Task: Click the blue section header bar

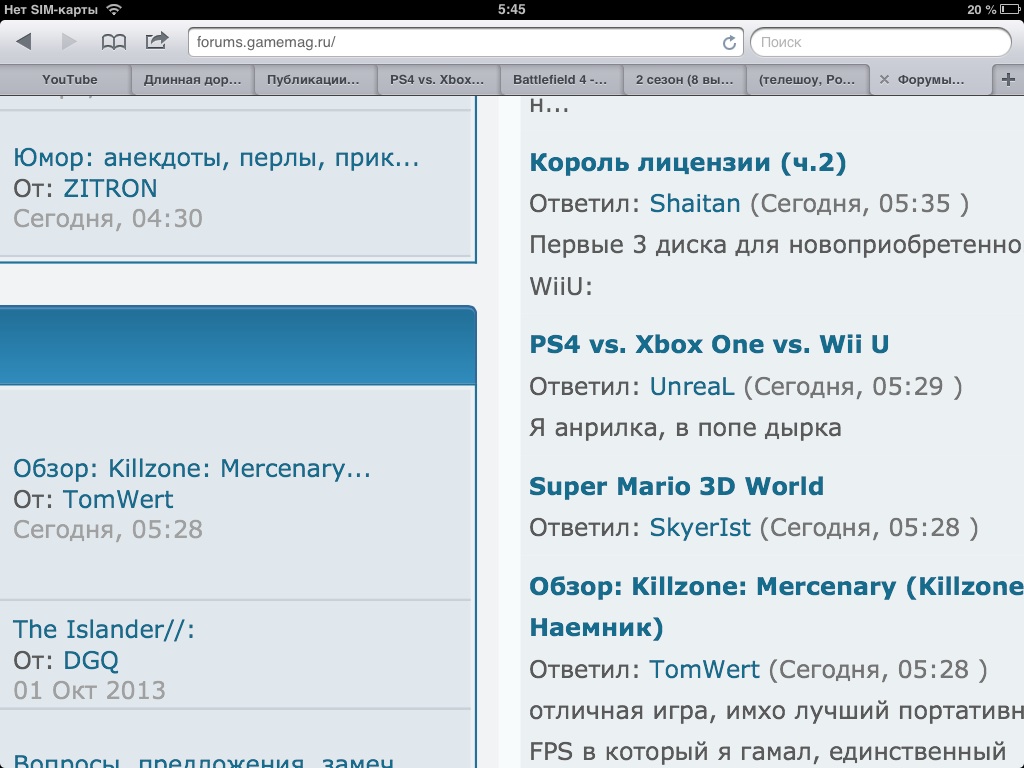Action: point(238,345)
